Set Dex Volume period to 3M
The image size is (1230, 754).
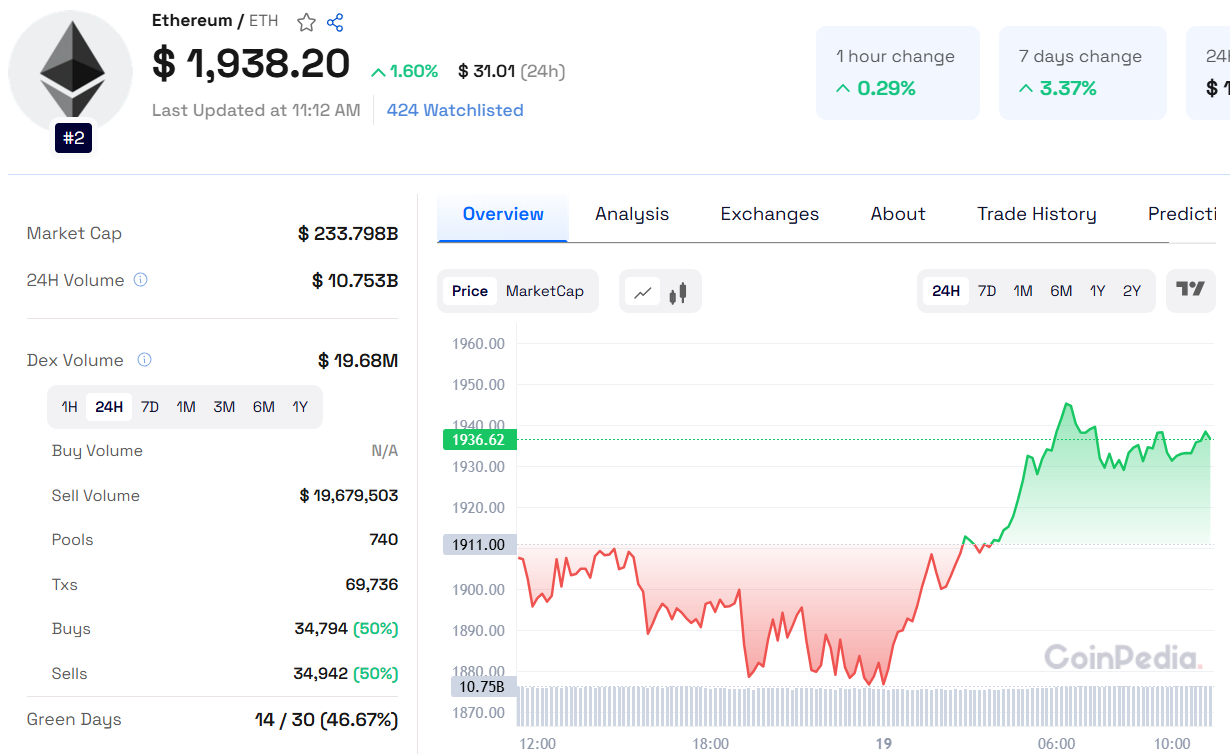click(224, 407)
